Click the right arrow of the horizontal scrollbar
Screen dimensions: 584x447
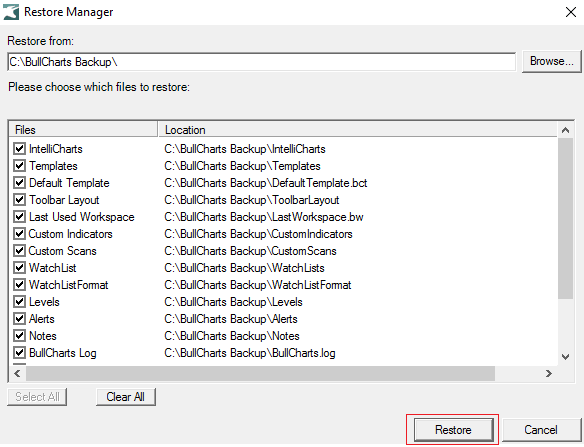pos(549,373)
